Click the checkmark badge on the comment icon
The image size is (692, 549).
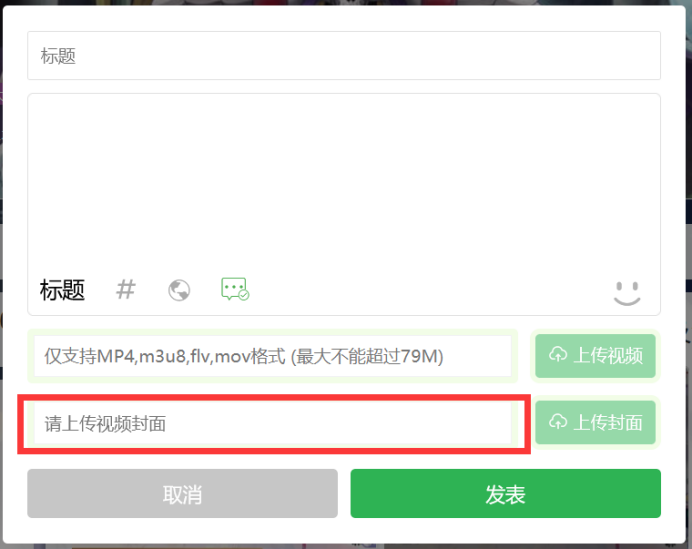[x=244, y=295]
